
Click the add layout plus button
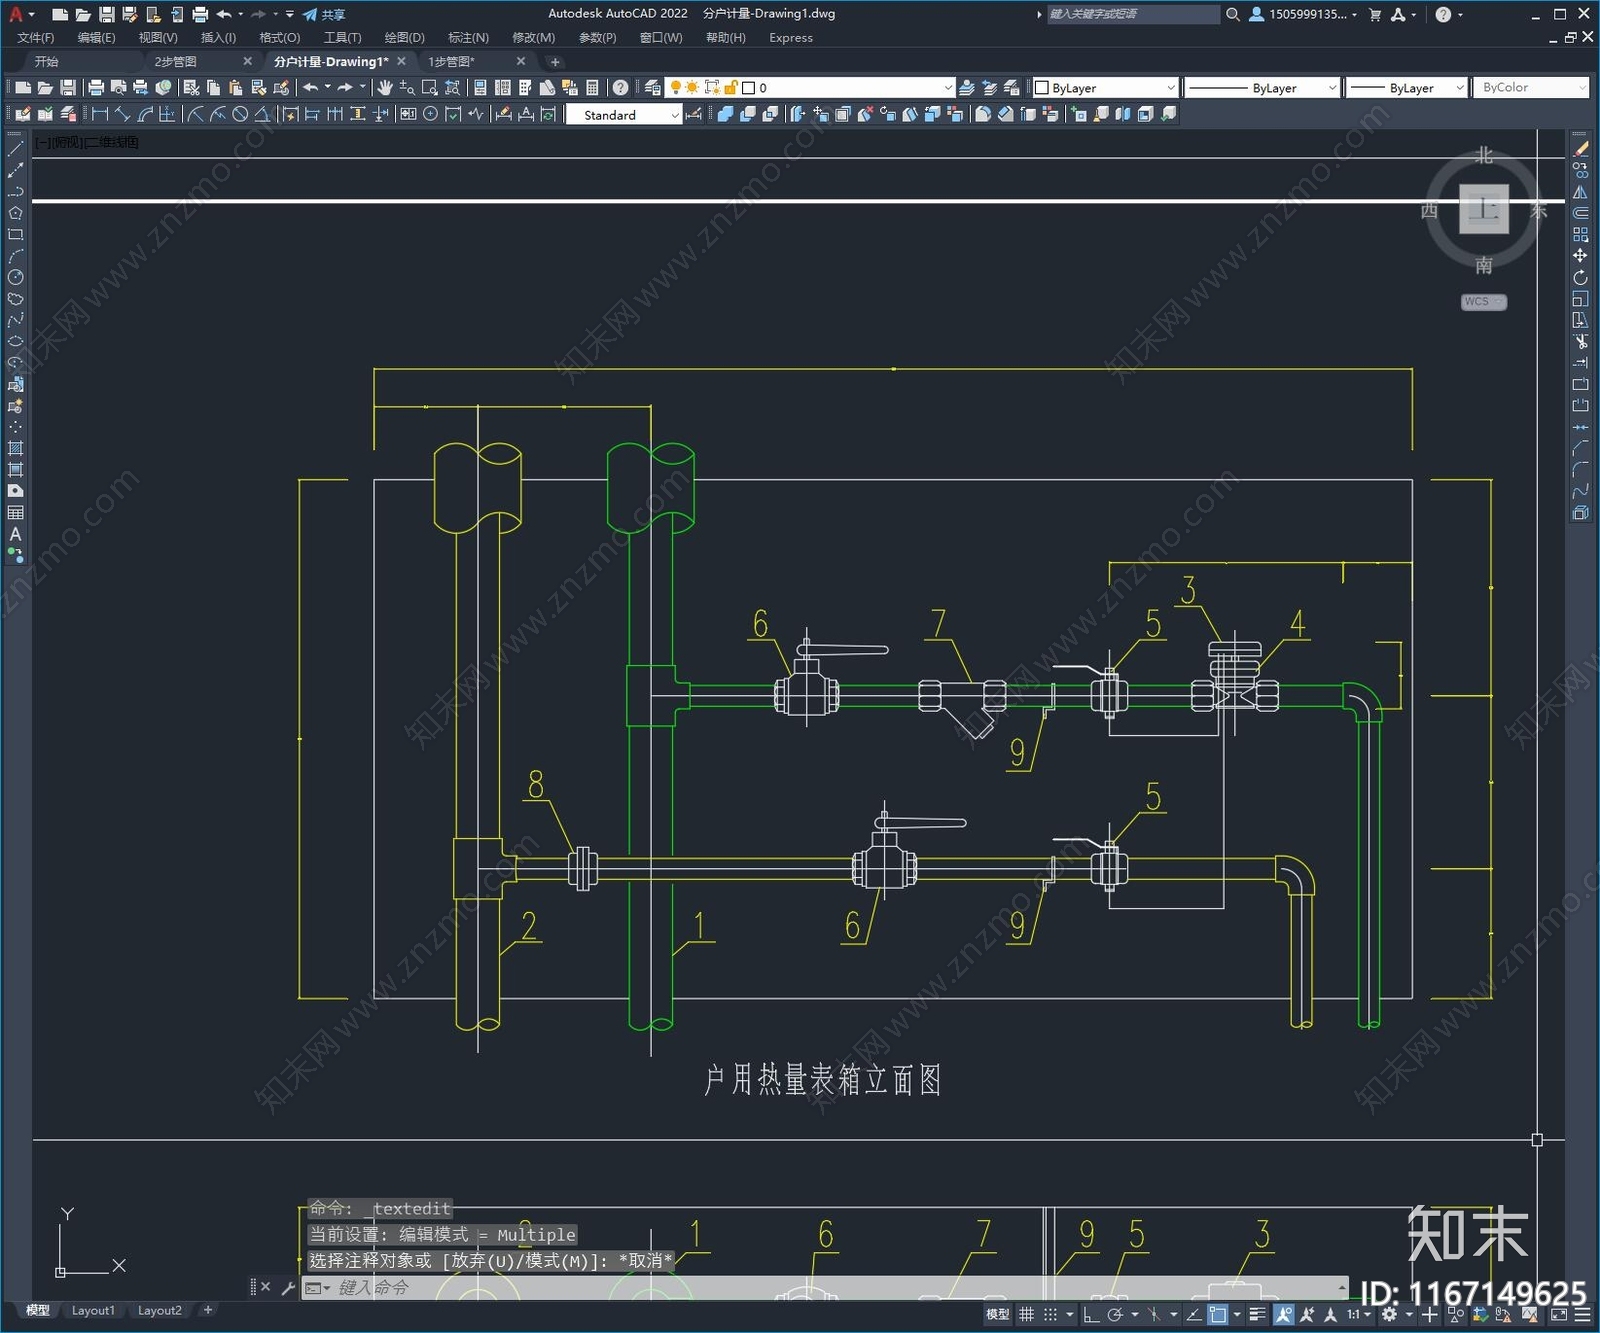[208, 1310]
